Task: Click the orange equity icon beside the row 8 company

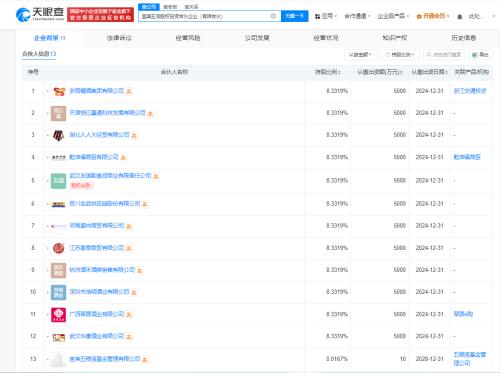Action: pos(129,248)
